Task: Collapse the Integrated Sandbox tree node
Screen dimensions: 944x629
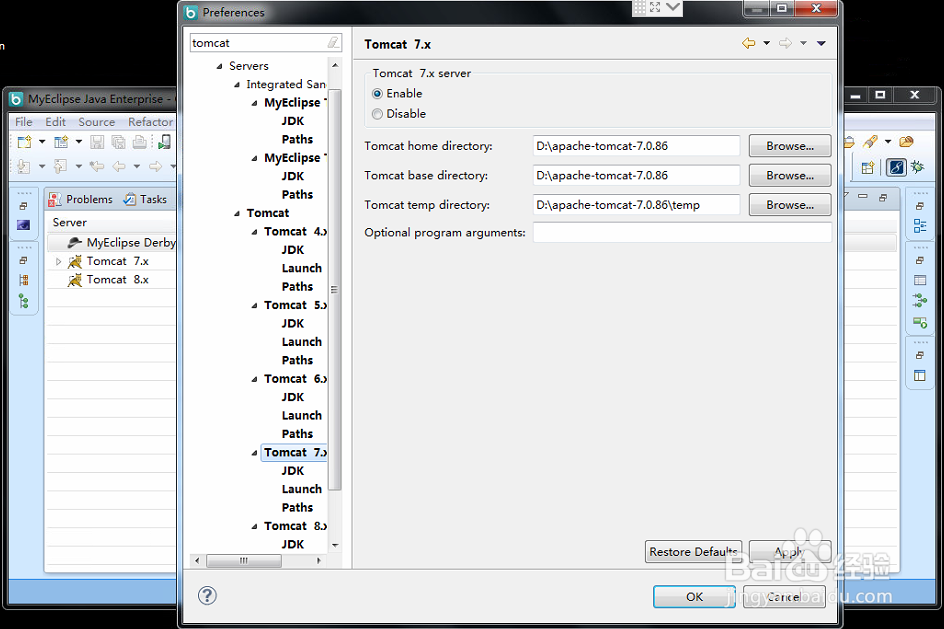Action: coord(237,85)
